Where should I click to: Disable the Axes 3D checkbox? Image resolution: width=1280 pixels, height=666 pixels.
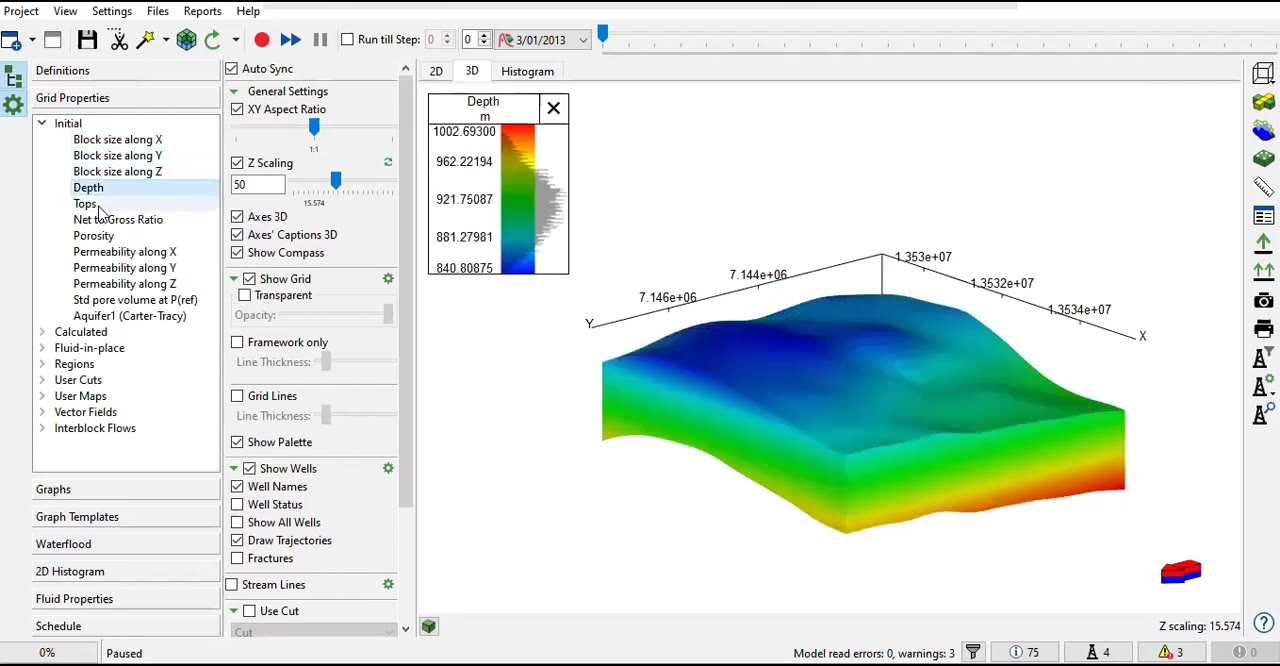[237, 217]
